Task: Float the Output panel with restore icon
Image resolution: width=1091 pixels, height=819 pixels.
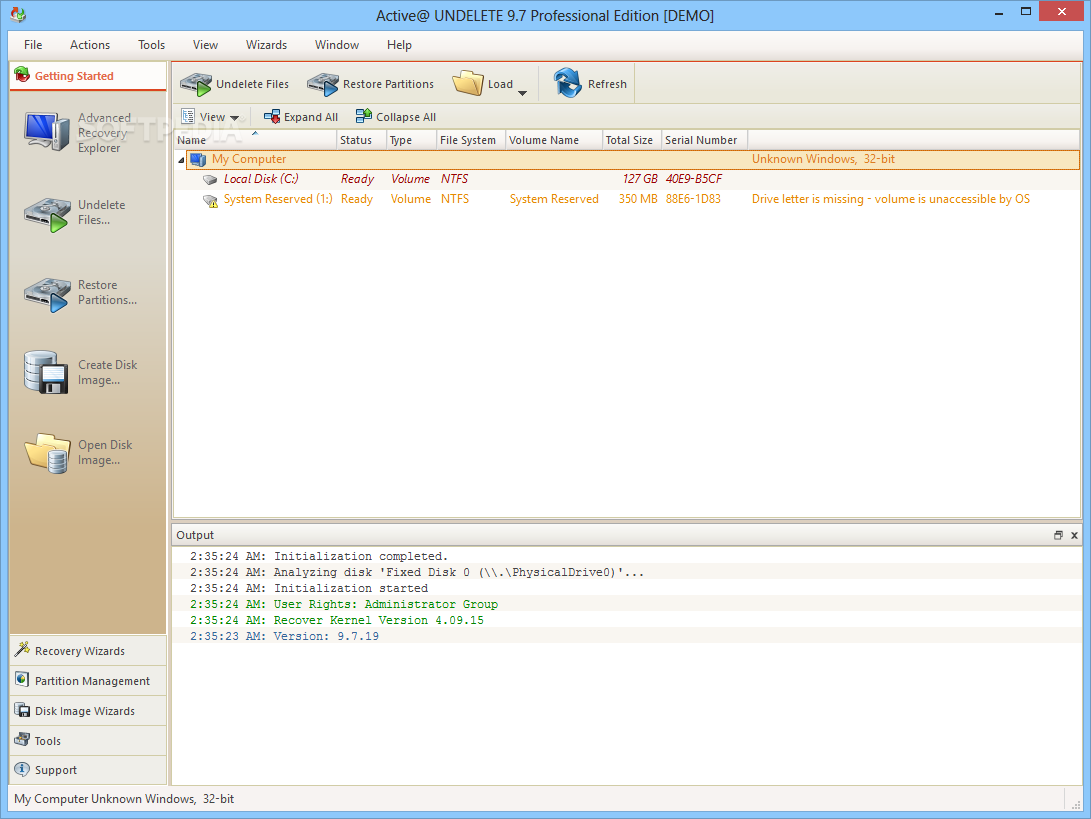Action: point(1058,535)
